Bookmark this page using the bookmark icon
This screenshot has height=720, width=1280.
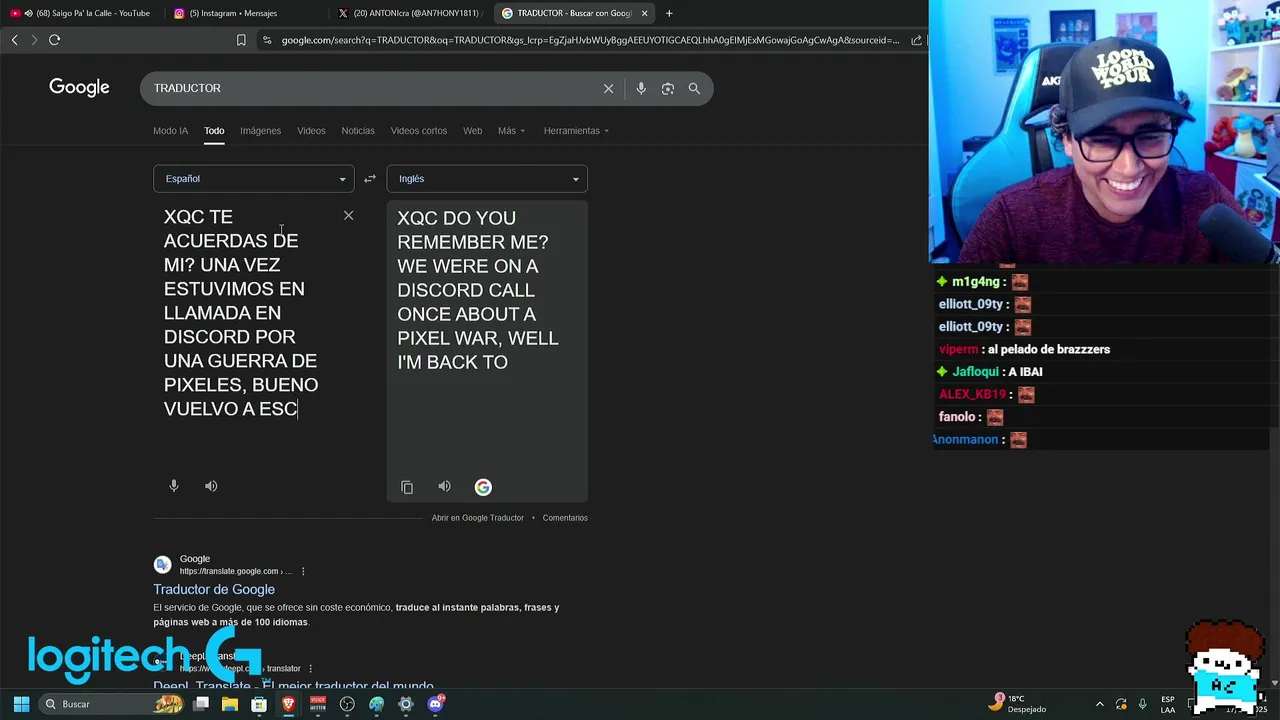point(241,40)
